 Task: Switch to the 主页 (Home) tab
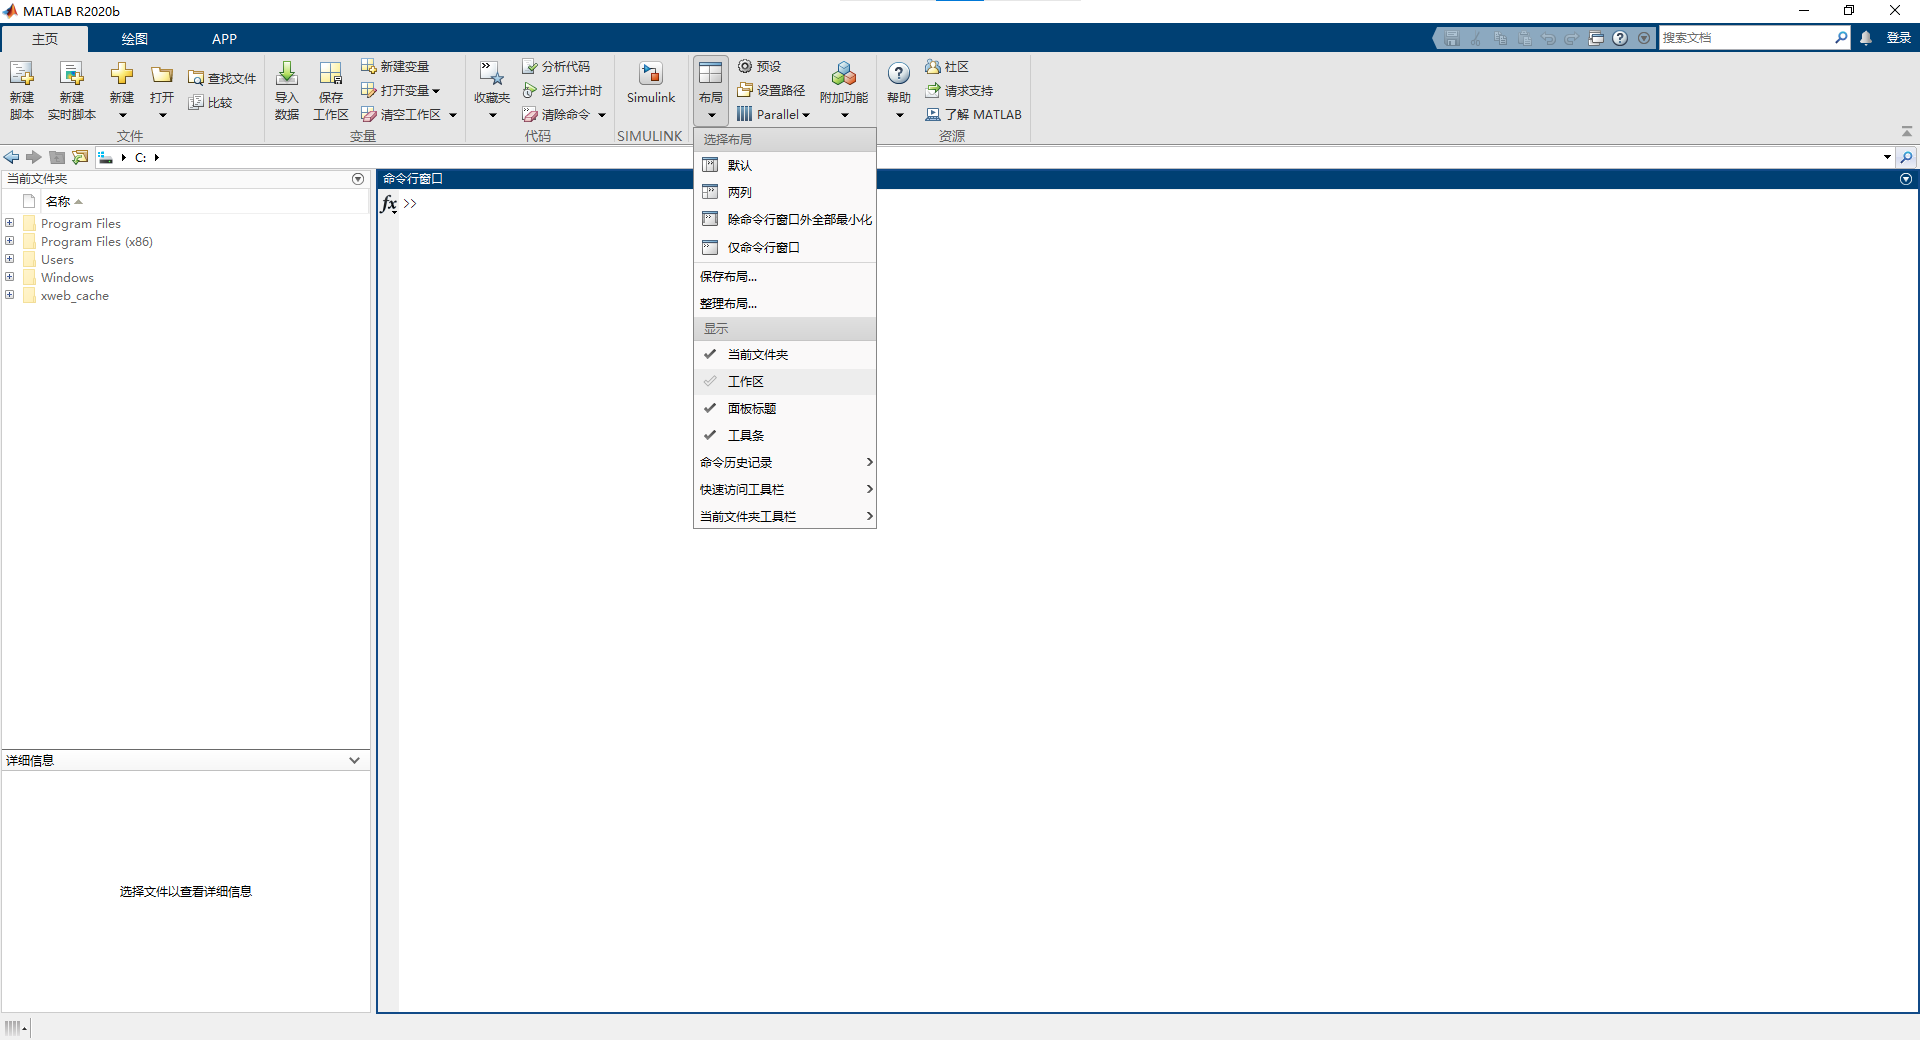click(45, 38)
